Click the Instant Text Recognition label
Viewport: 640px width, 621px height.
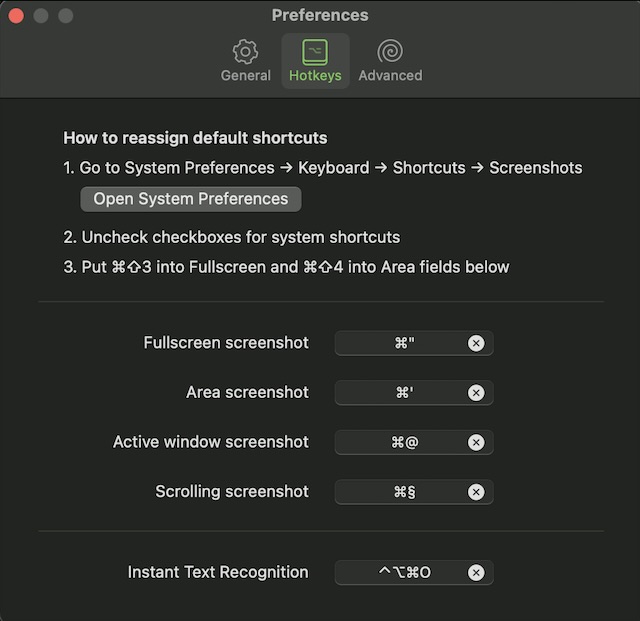click(x=218, y=573)
